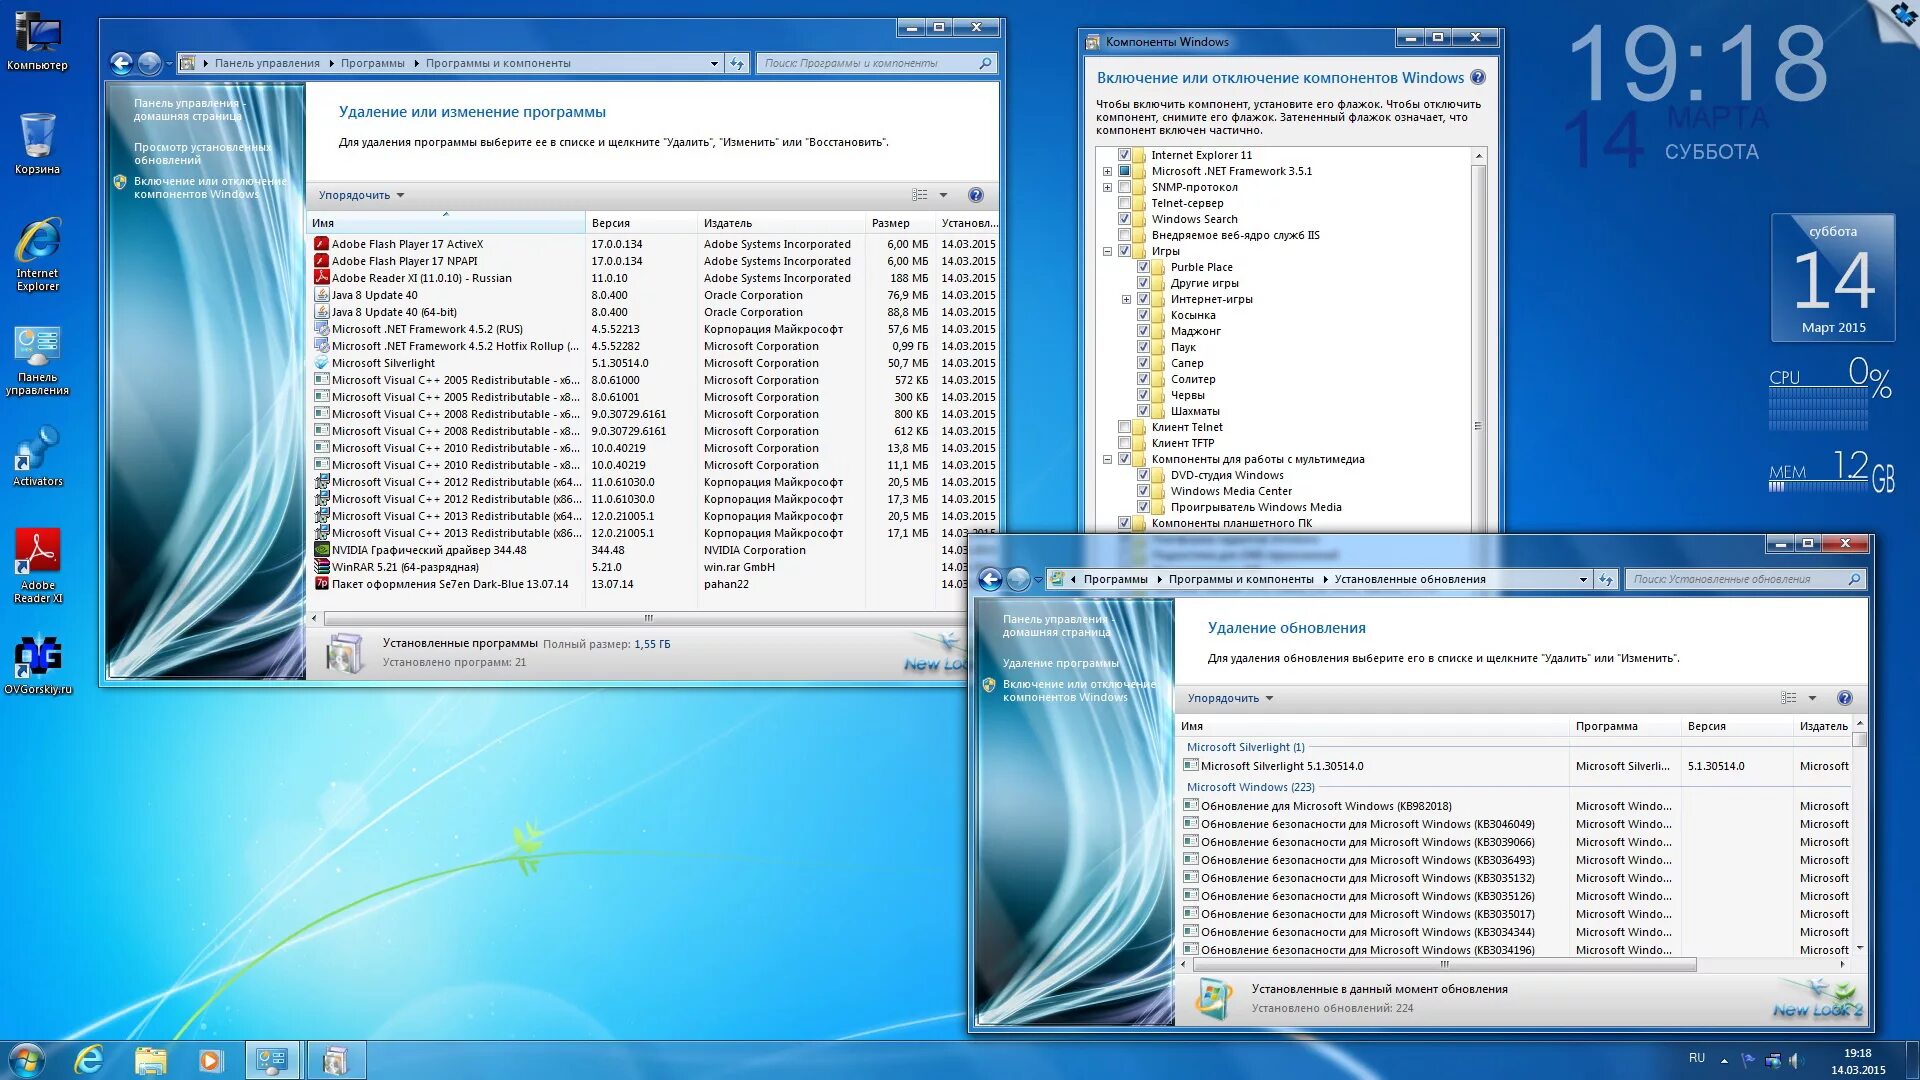Uncheck the Internet Explorer 11 checkbox
This screenshot has width=1920, height=1080.
1125,155
